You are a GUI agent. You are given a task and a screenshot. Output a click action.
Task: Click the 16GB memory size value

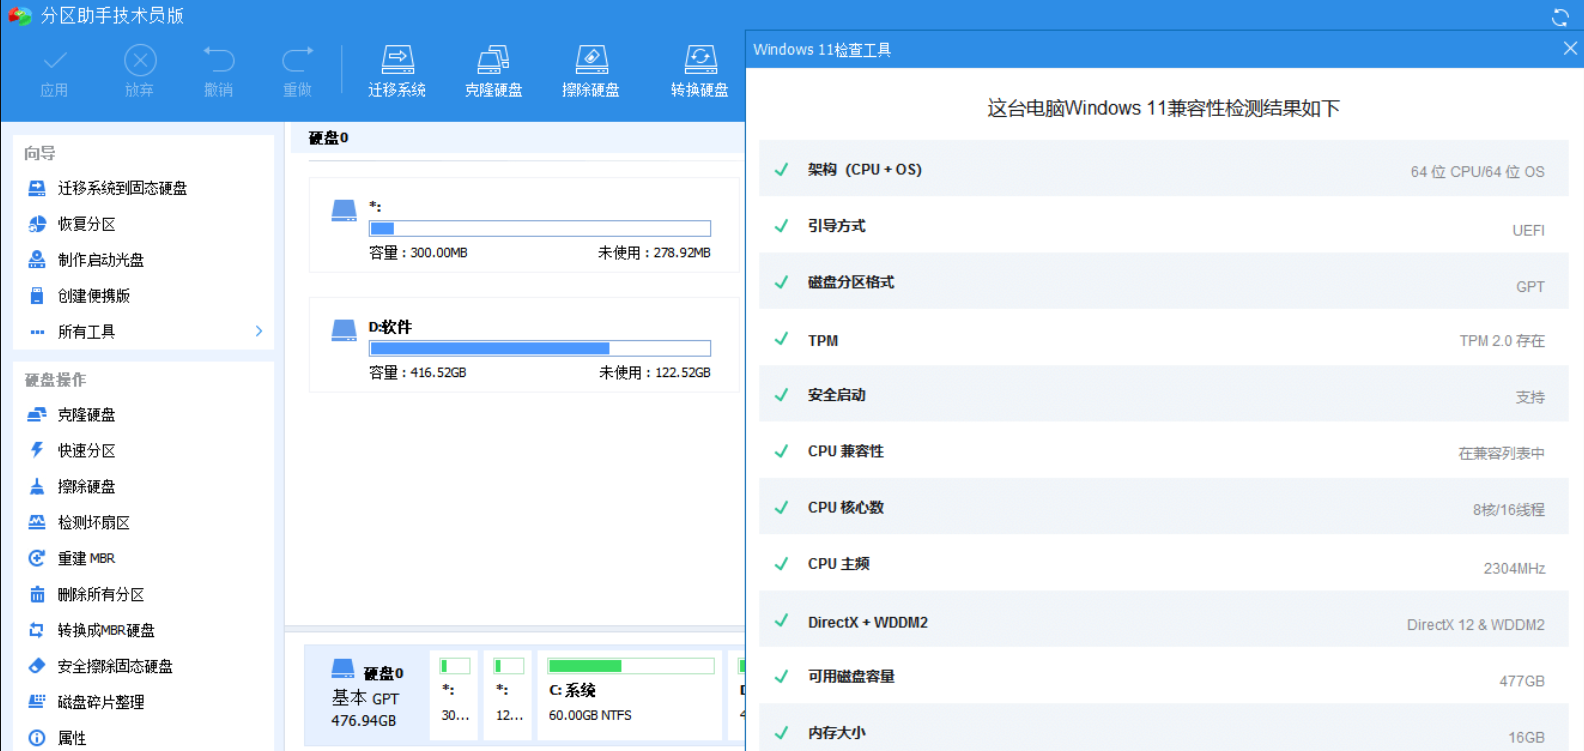click(x=1527, y=737)
